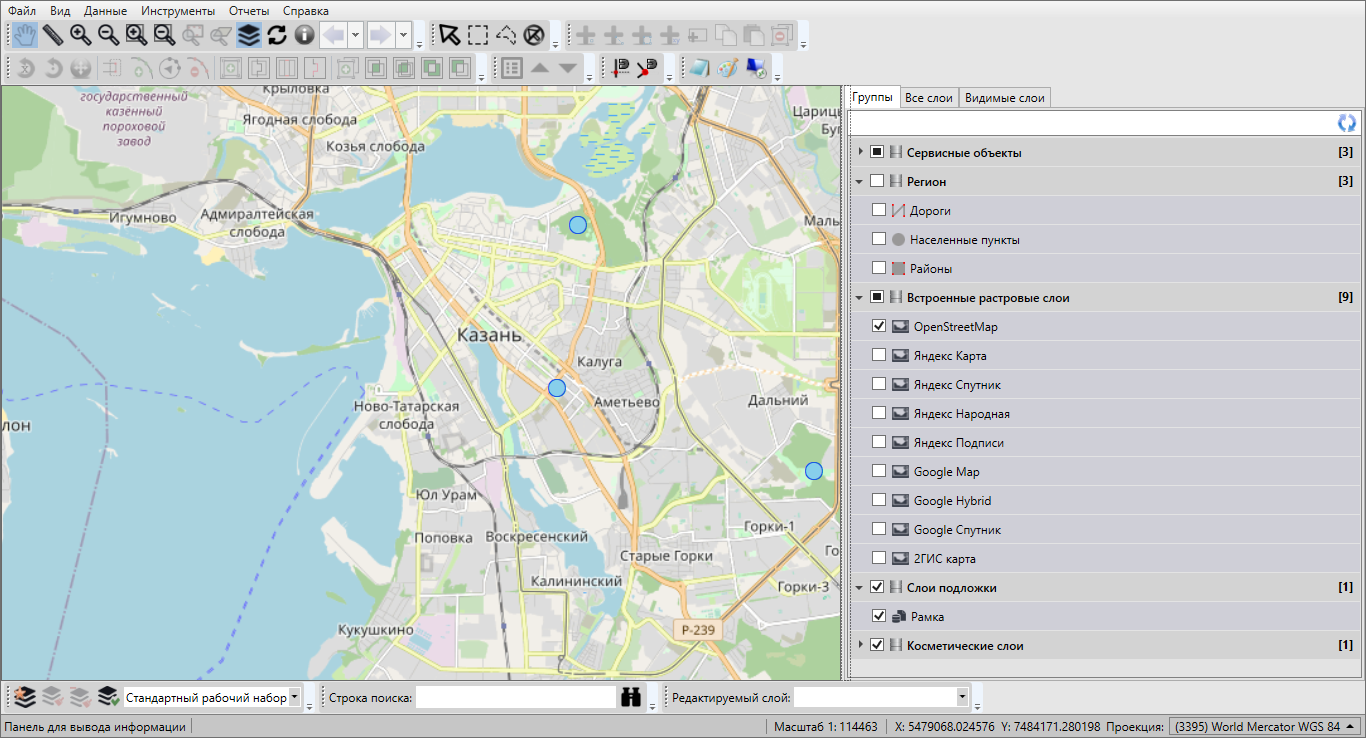
Task: Click the round information icon
Action: click(304, 35)
